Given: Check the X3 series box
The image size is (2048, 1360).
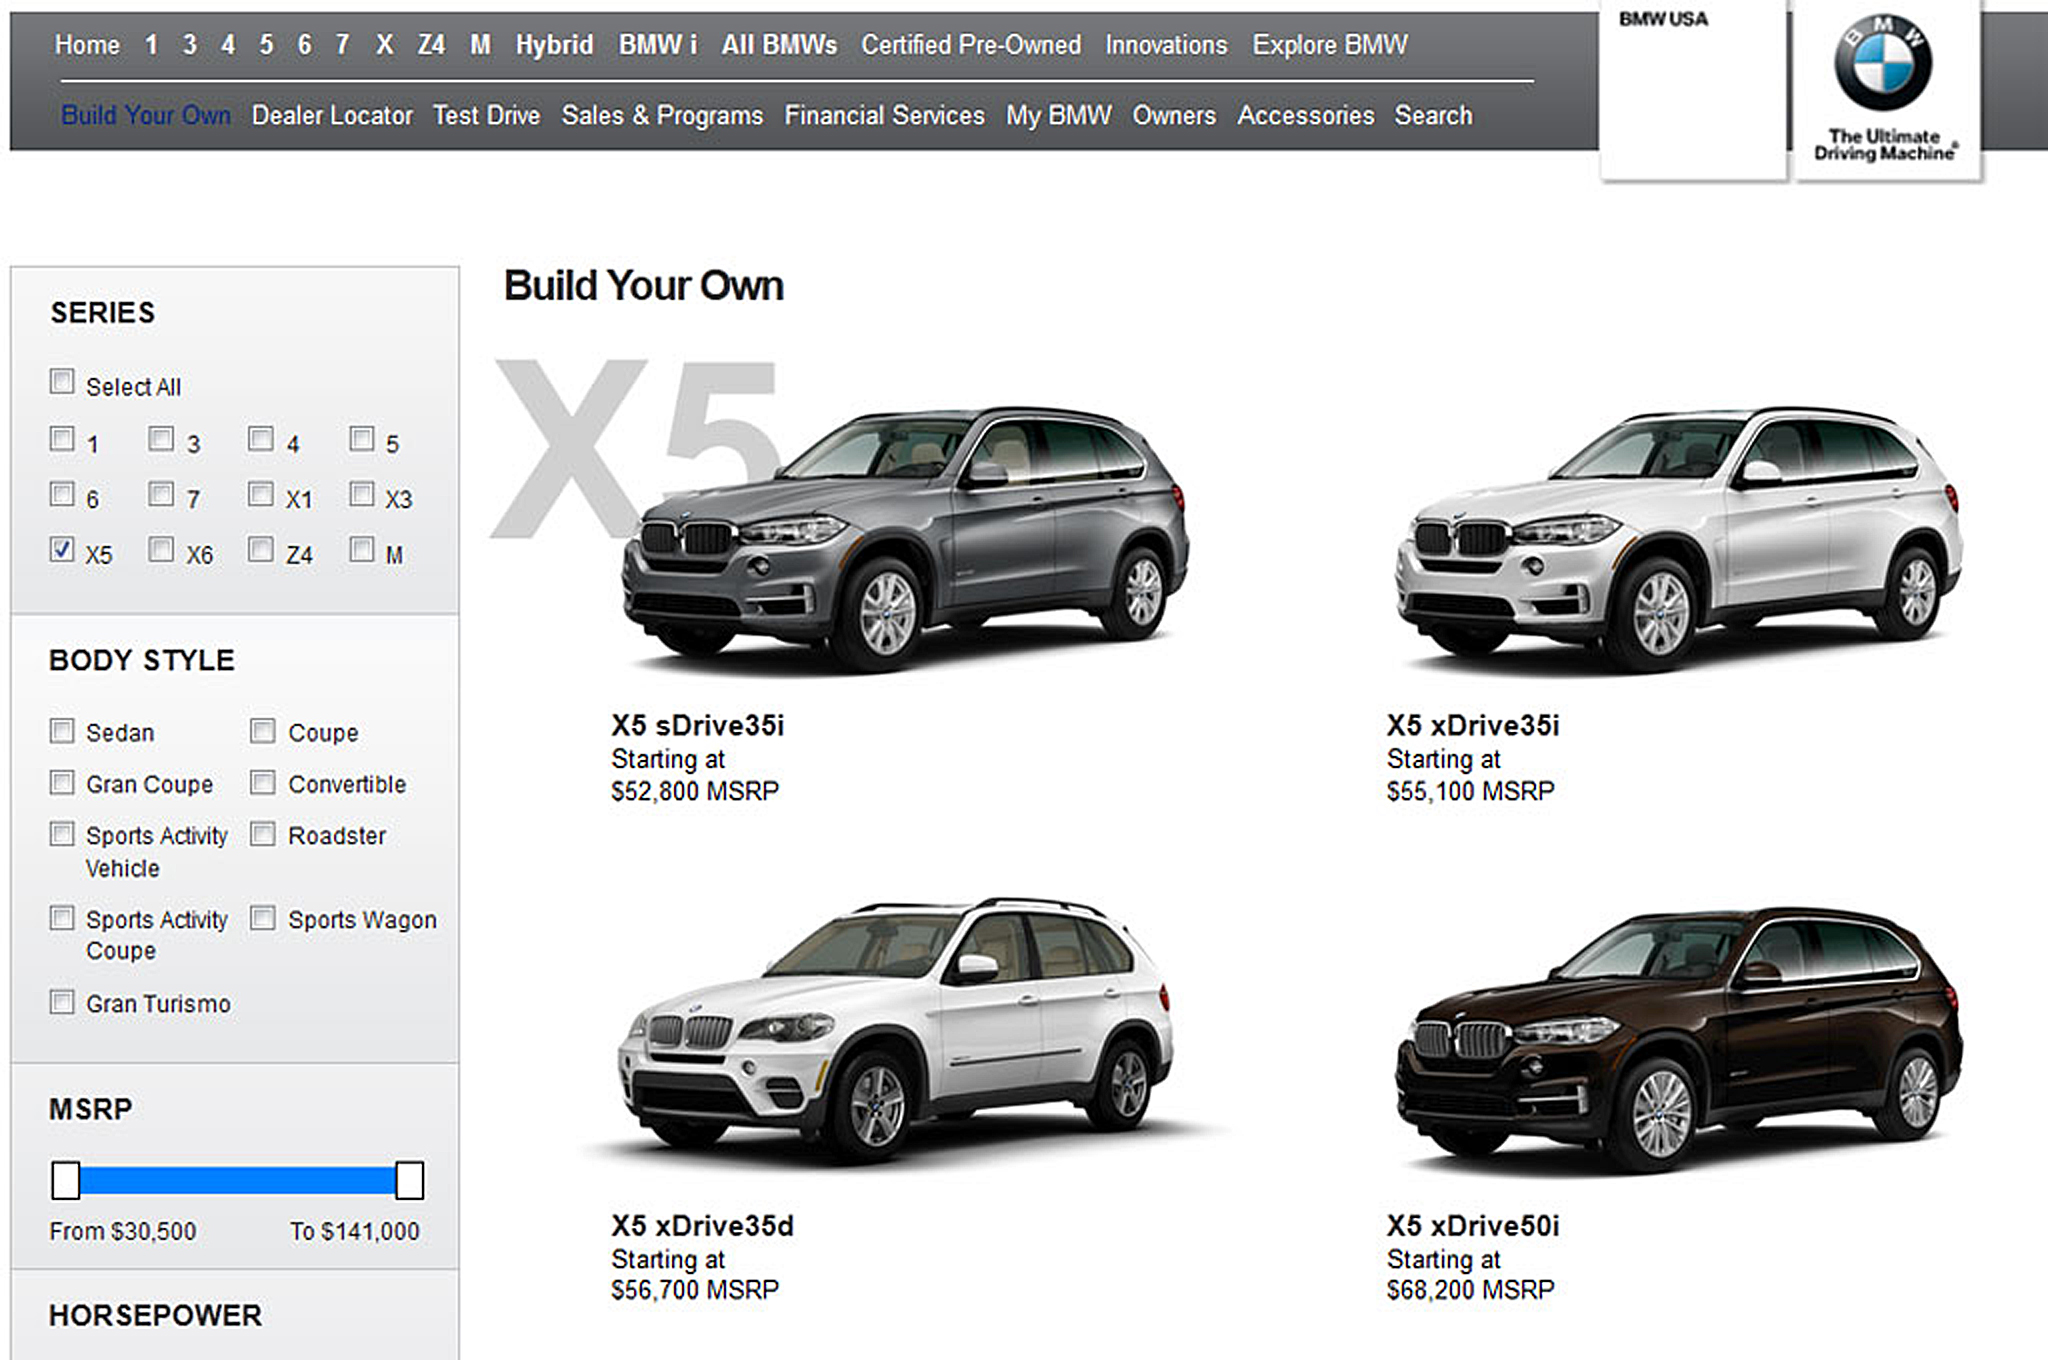Looking at the screenshot, I should pyautogui.click(x=362, y=494).
